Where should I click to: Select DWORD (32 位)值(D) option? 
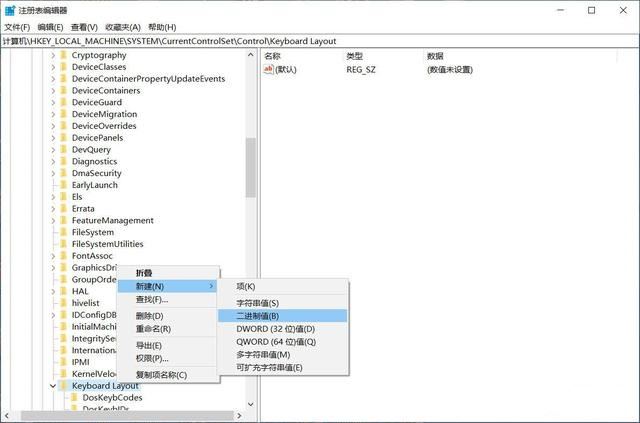[x=275, y=328]
